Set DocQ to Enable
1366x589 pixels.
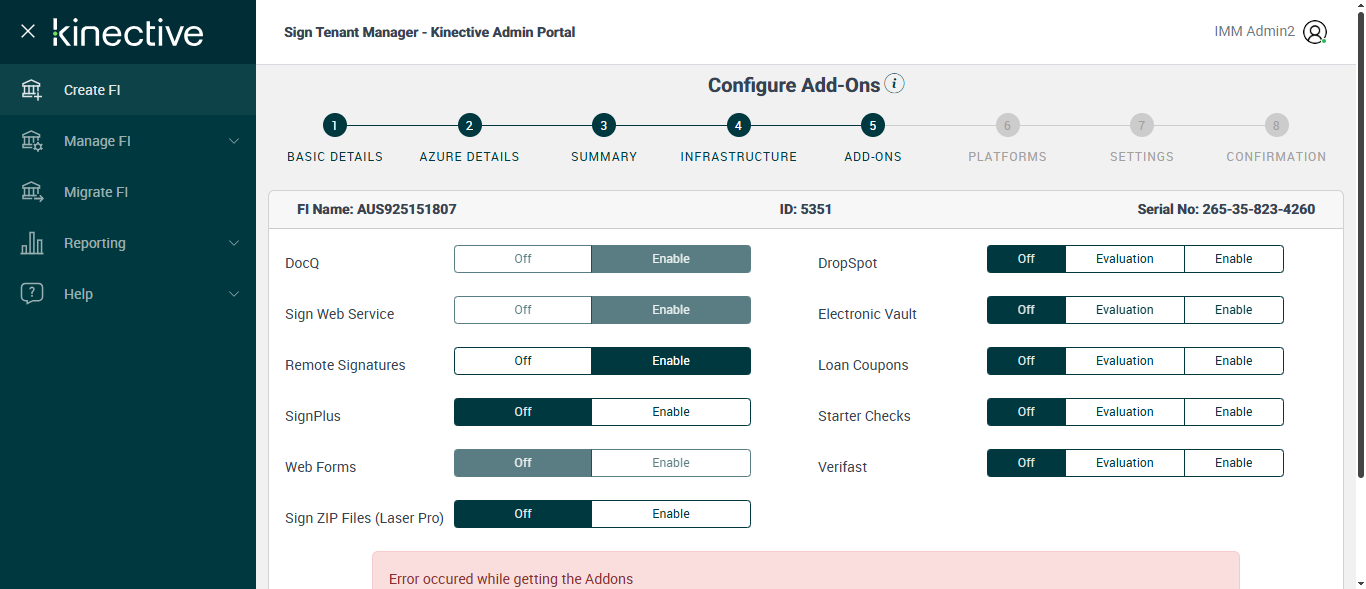pyautogui.click(x=671, y=259)
